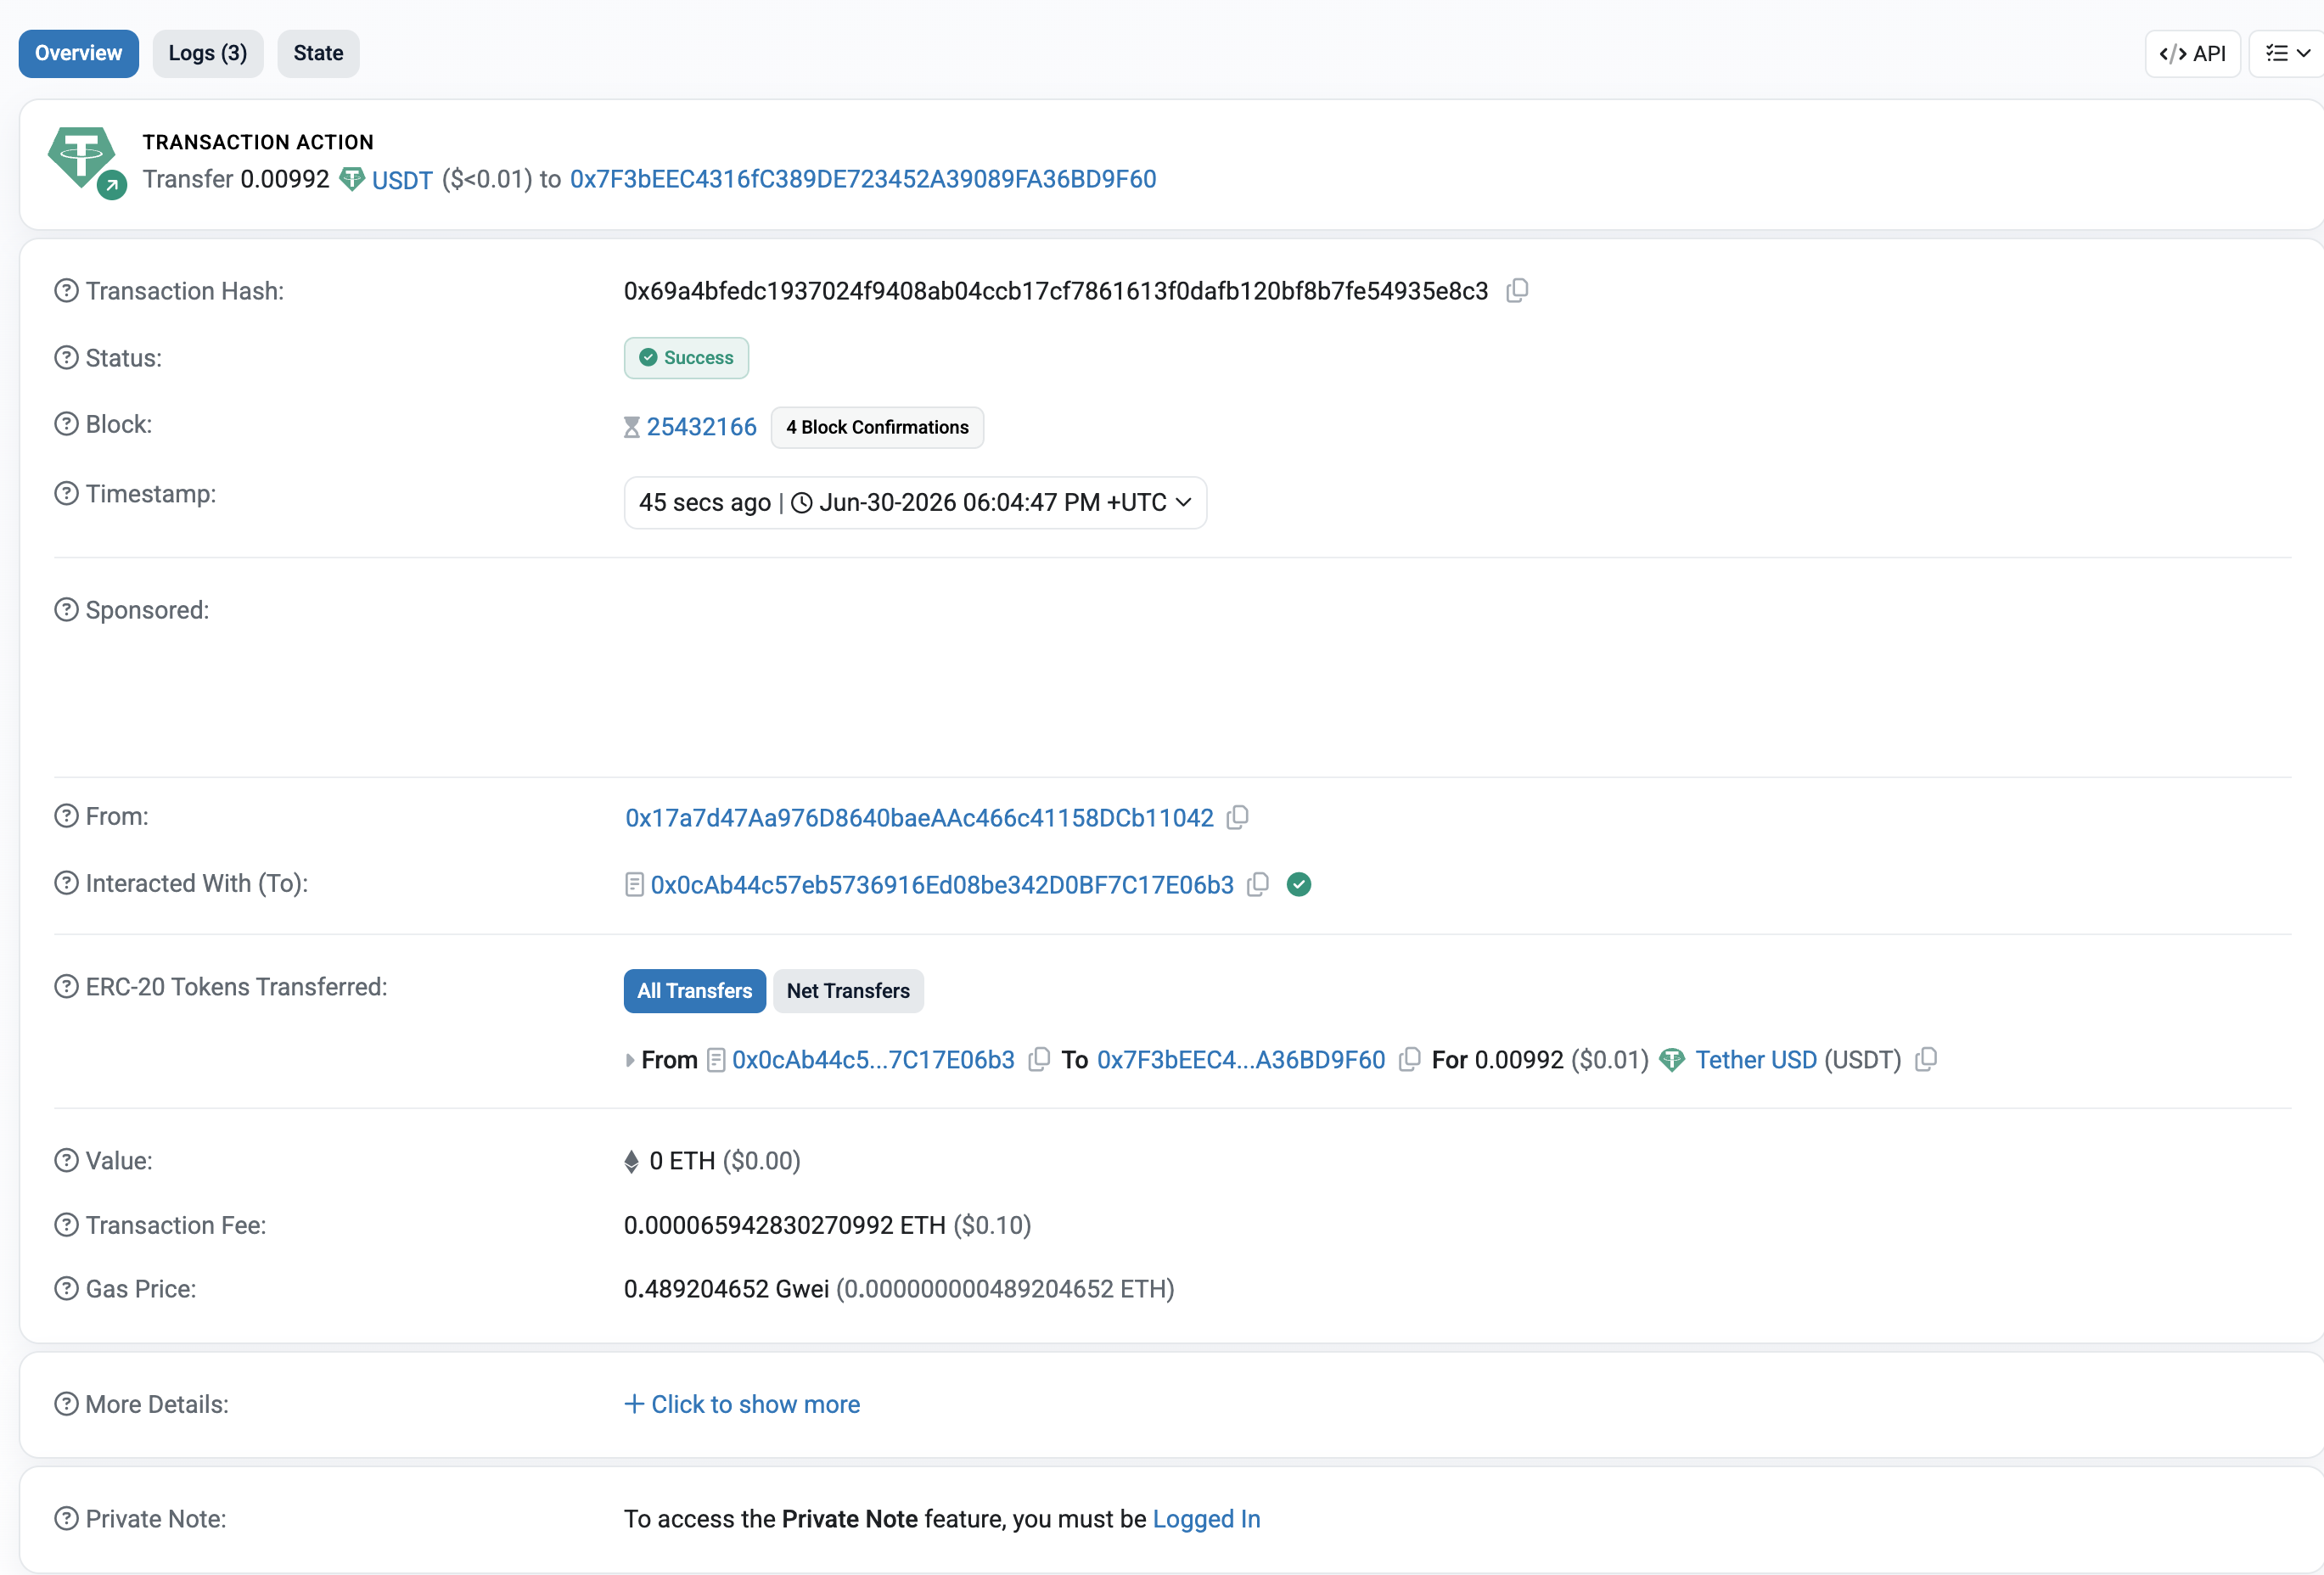Select the All Transfers toggle
The height and width of the screenshot is (1575, 2324).
click(x=695, y=990)
